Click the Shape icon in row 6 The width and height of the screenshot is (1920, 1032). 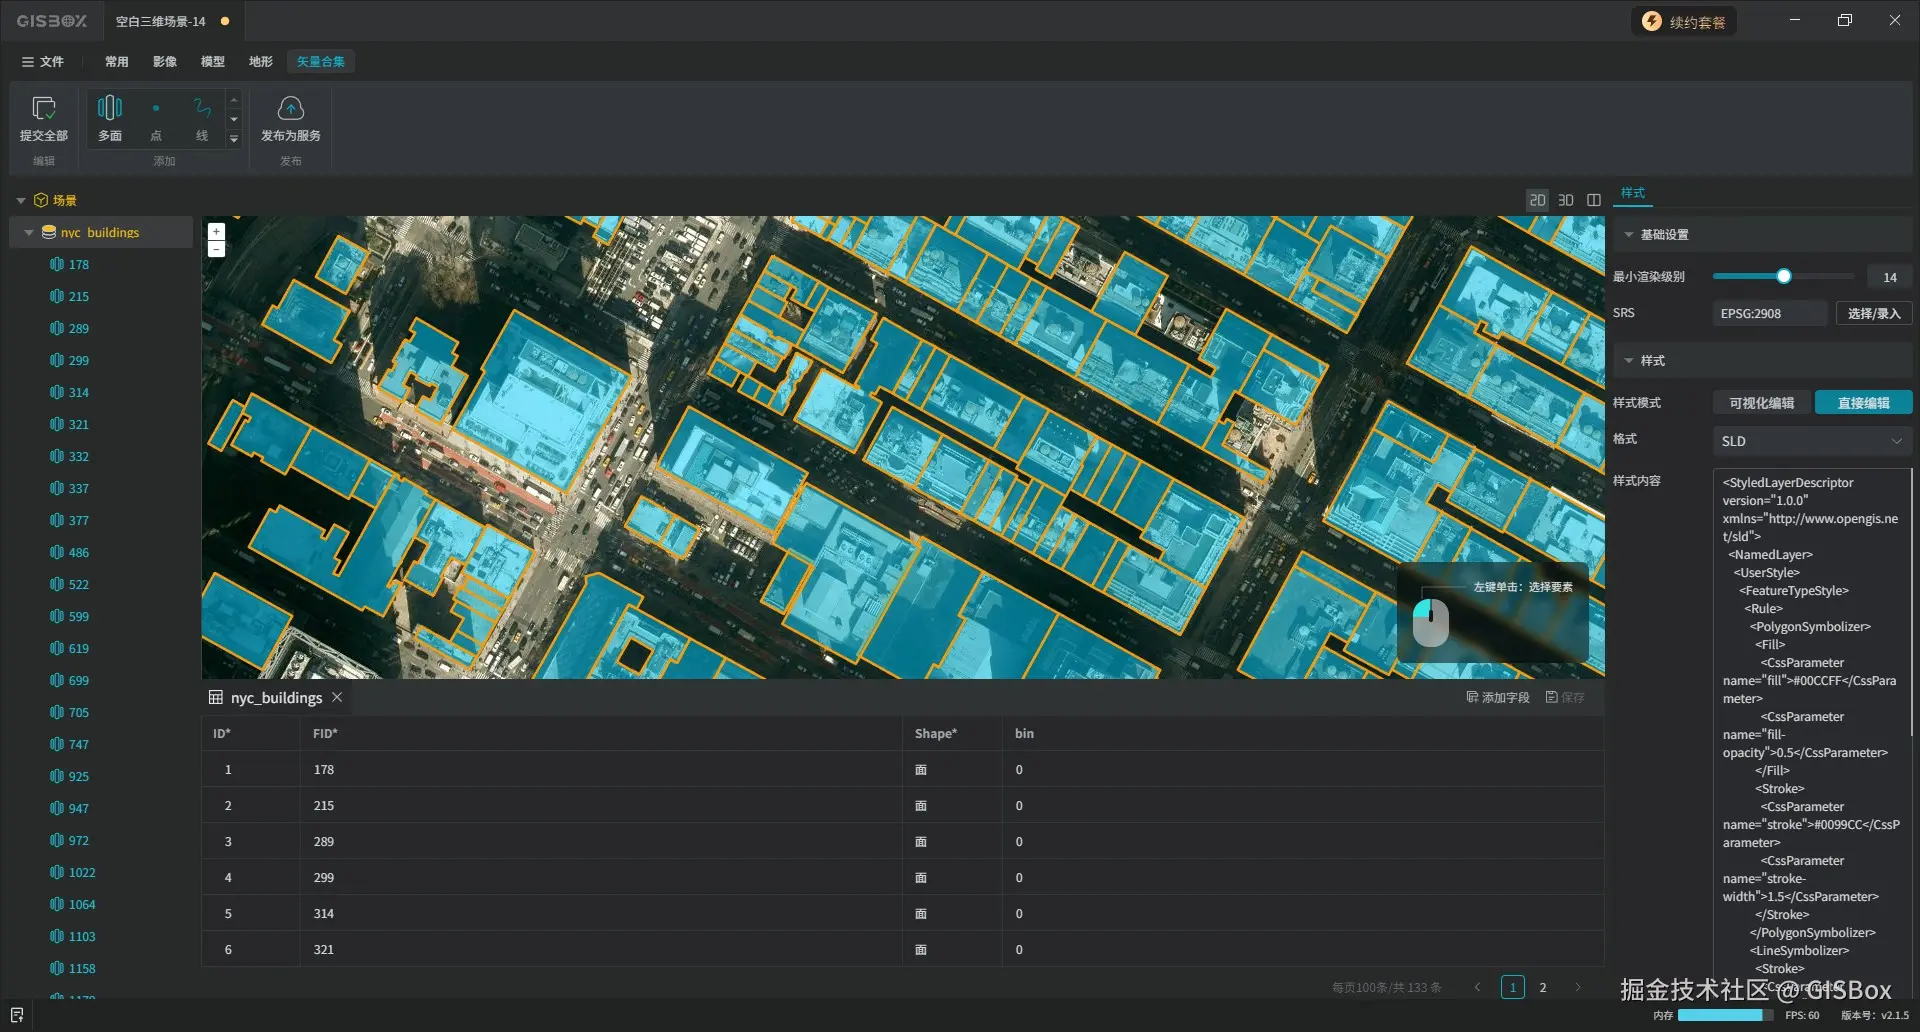(x=921, y=950)
